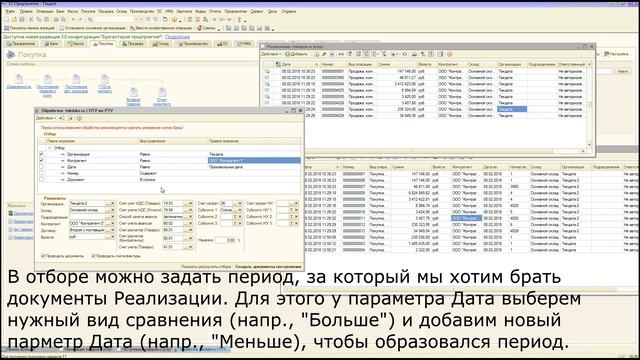Click the search magnifier icon in main toolbar
Image resolution: width=640 pixels, height=360 pixels.
[x=90, y=19]
